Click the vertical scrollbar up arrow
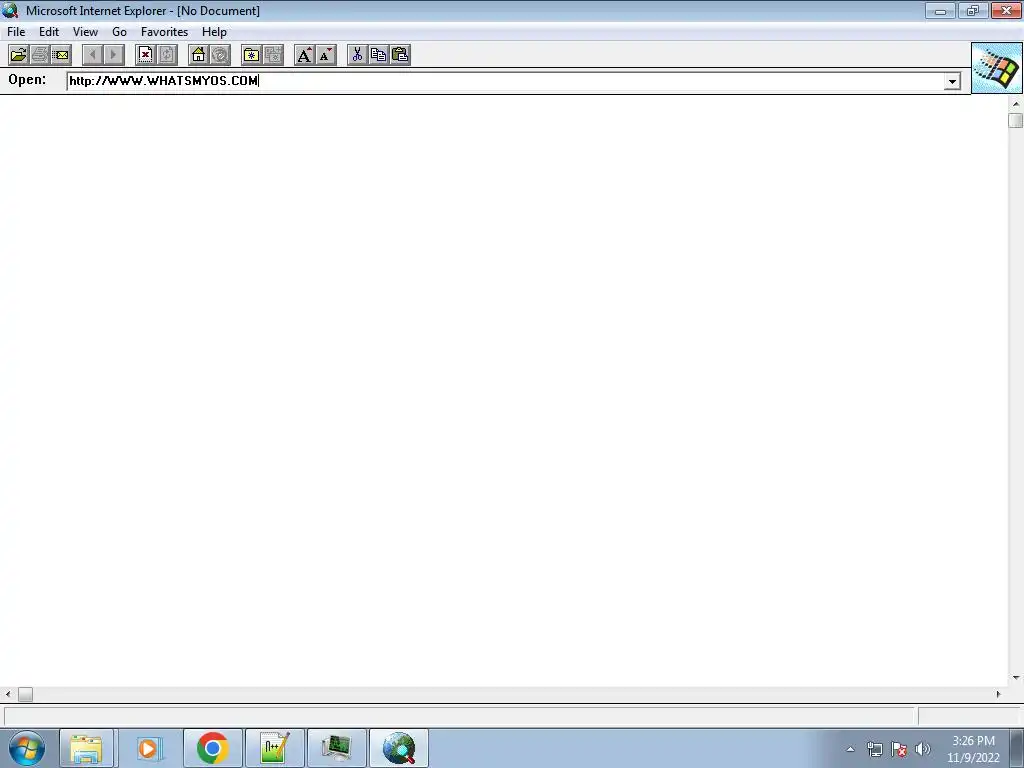This screenshot has height=768, width=1024. click(1016, 104)
